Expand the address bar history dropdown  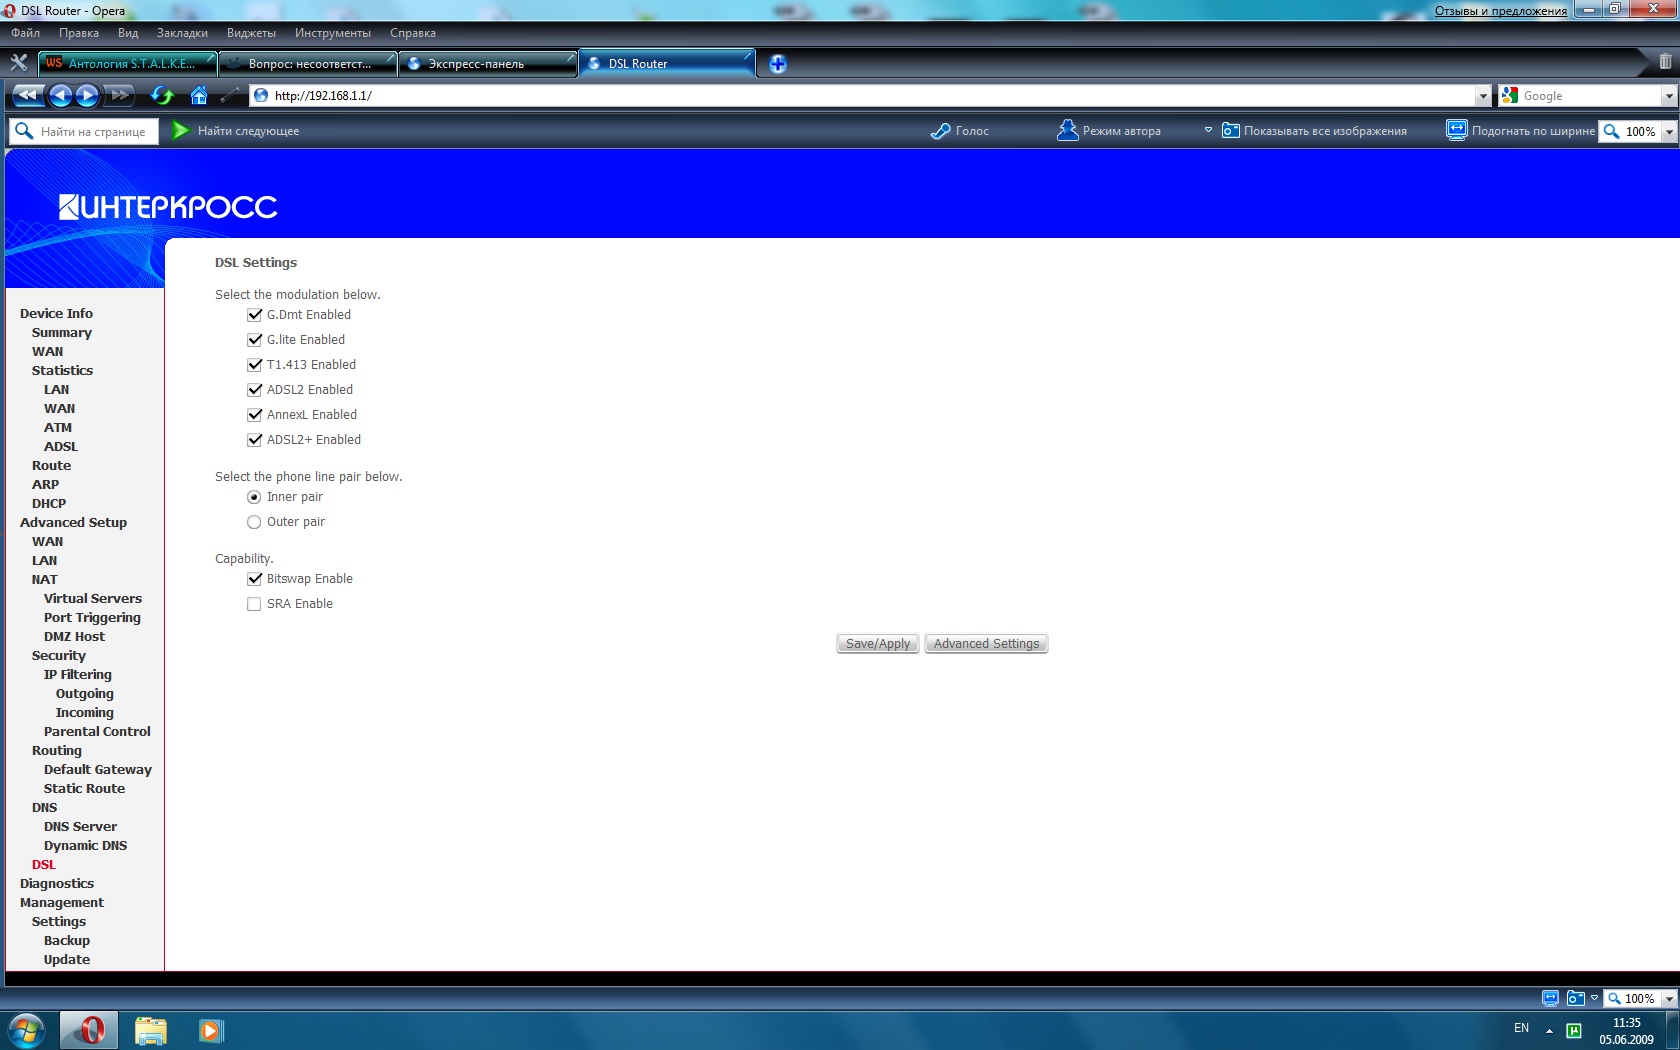[1482, 96]
